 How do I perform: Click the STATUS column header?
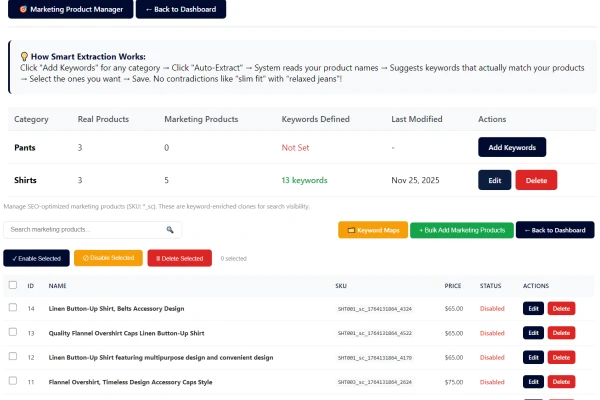[x=491, y=286]
